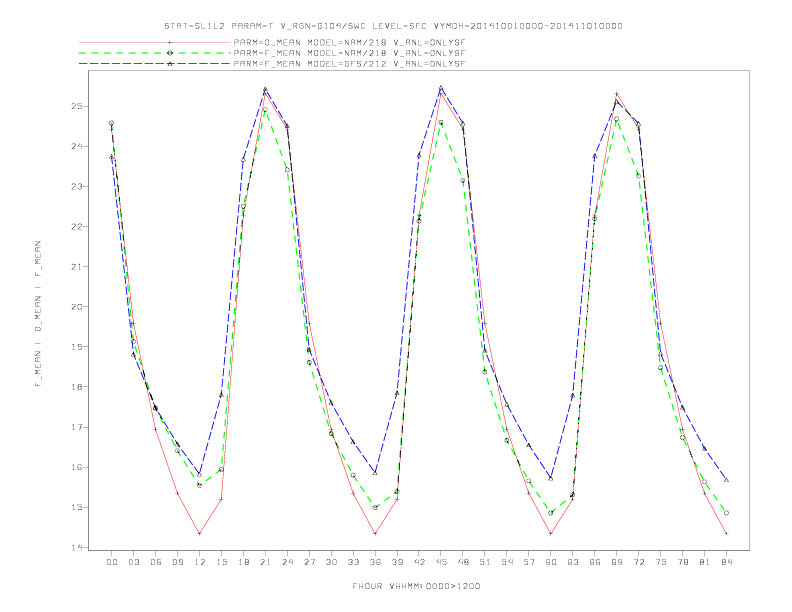Image resolution: width=792 pixels, height=612 pixels.
Task: Click the x-axis forecast hour label 21
Action: pyautogui.click(x=265, y=562)
